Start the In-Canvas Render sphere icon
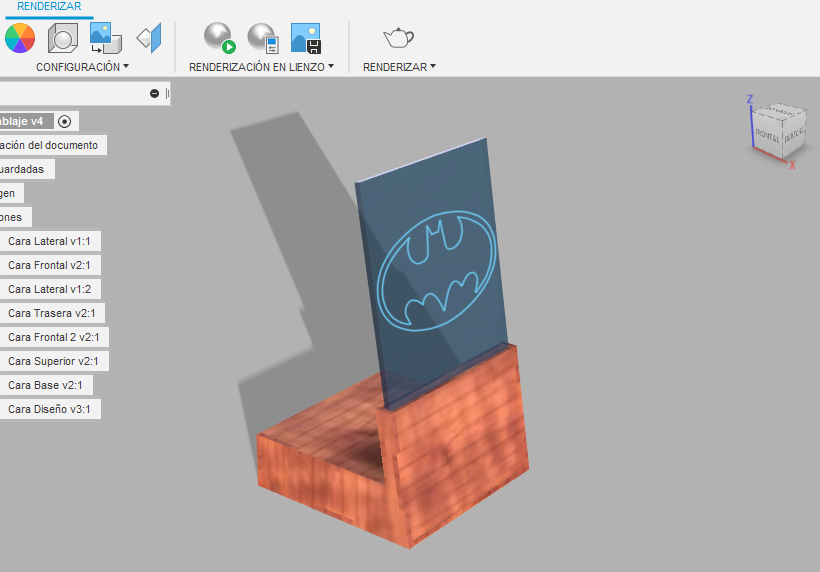Image resolution: width=820 pixels, height=572 pixels. (220, 38)
